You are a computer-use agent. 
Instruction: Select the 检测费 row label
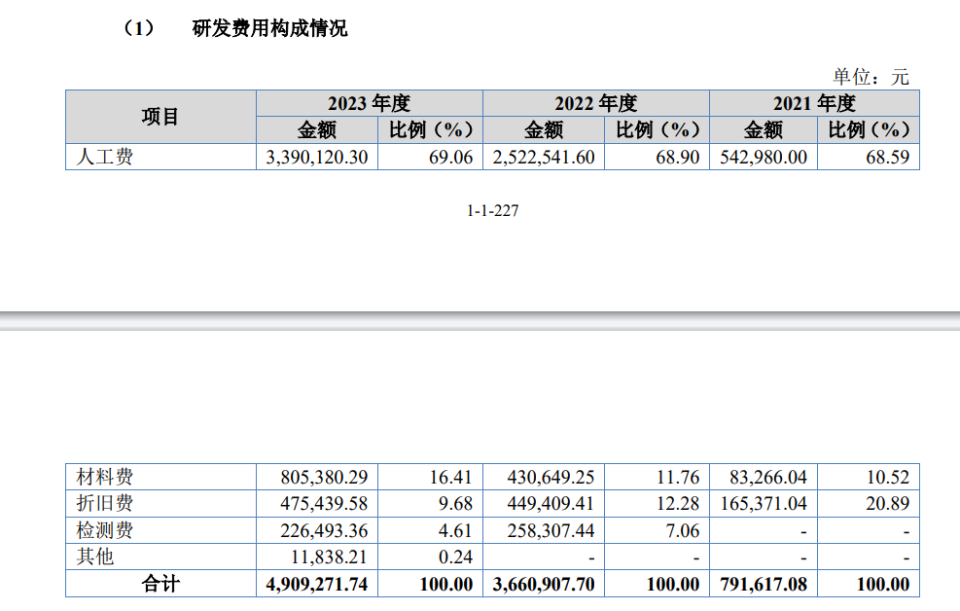[105, 530]
